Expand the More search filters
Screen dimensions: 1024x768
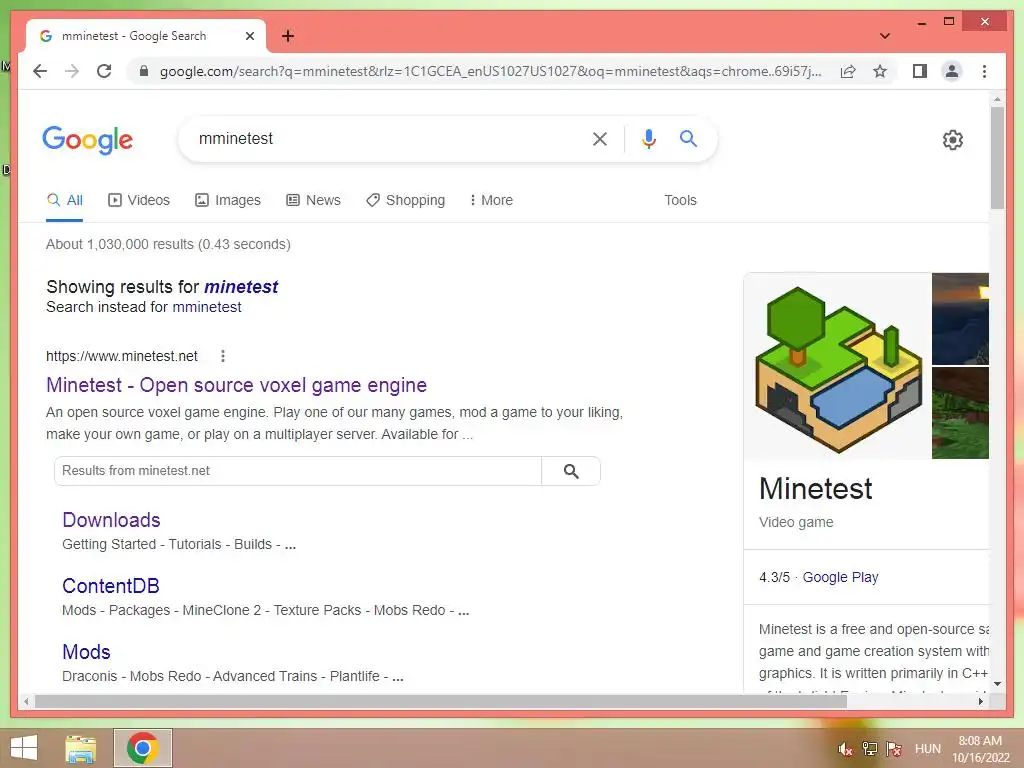tap(491, 200)
